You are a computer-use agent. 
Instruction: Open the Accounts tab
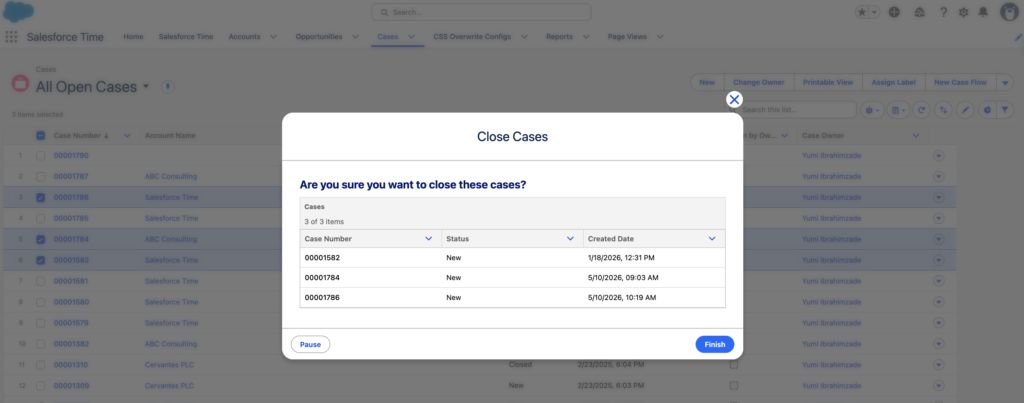tap(244, 37)
